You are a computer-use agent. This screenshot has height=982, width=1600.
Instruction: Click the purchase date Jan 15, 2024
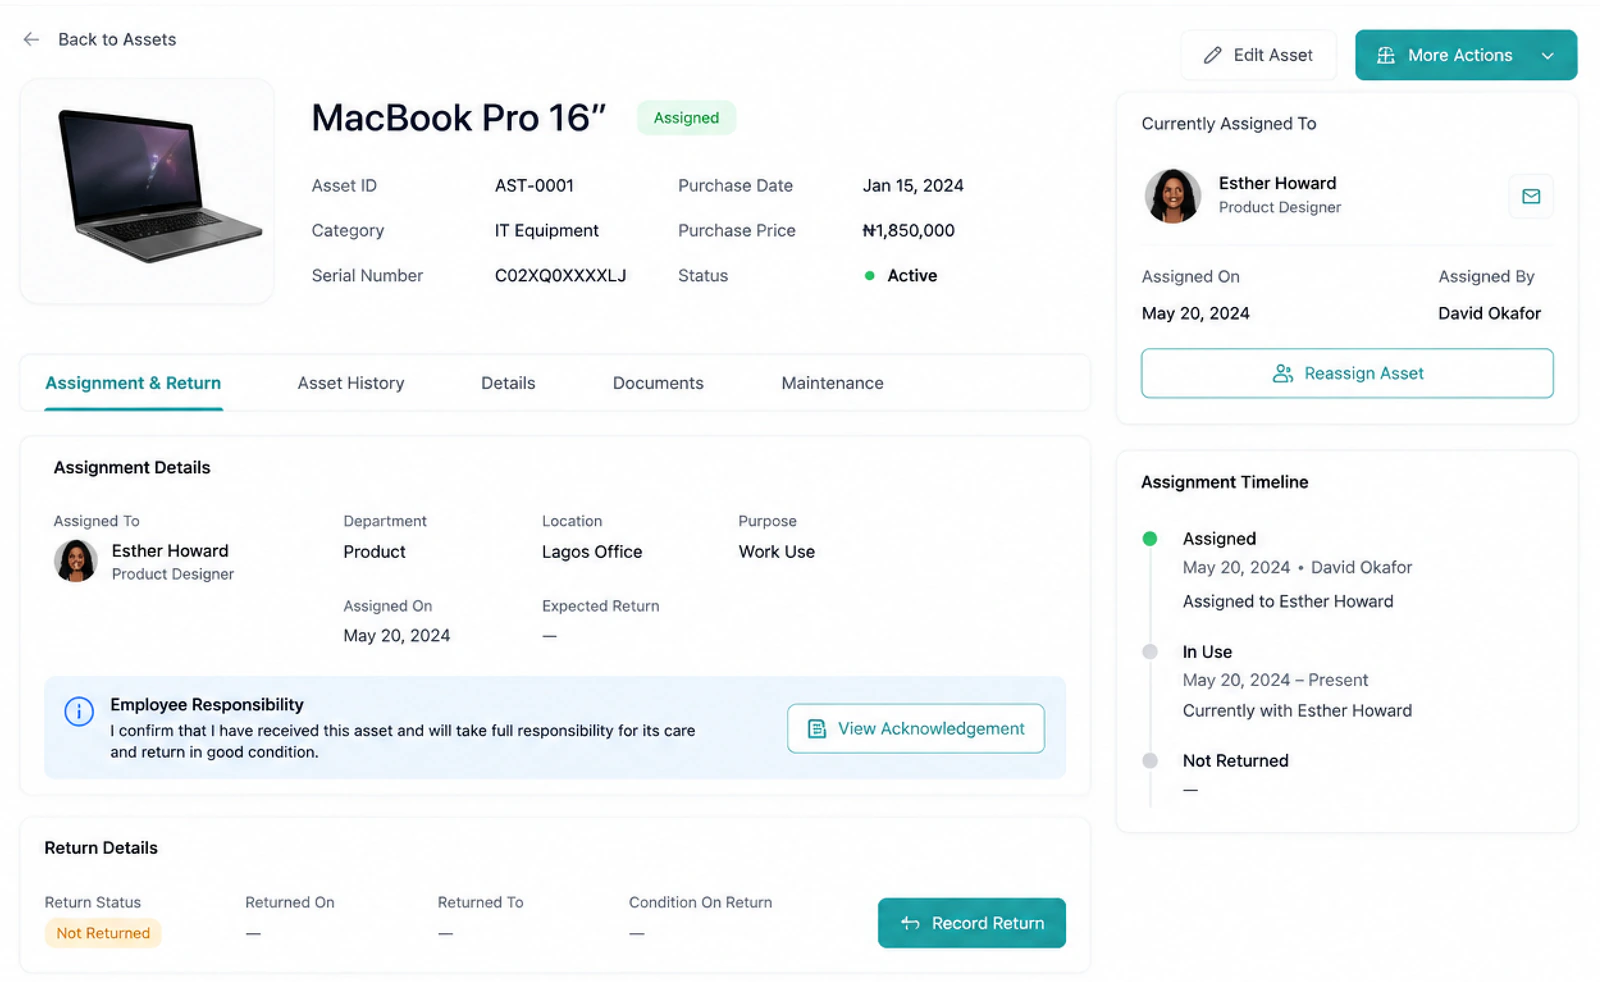[913, 185]
